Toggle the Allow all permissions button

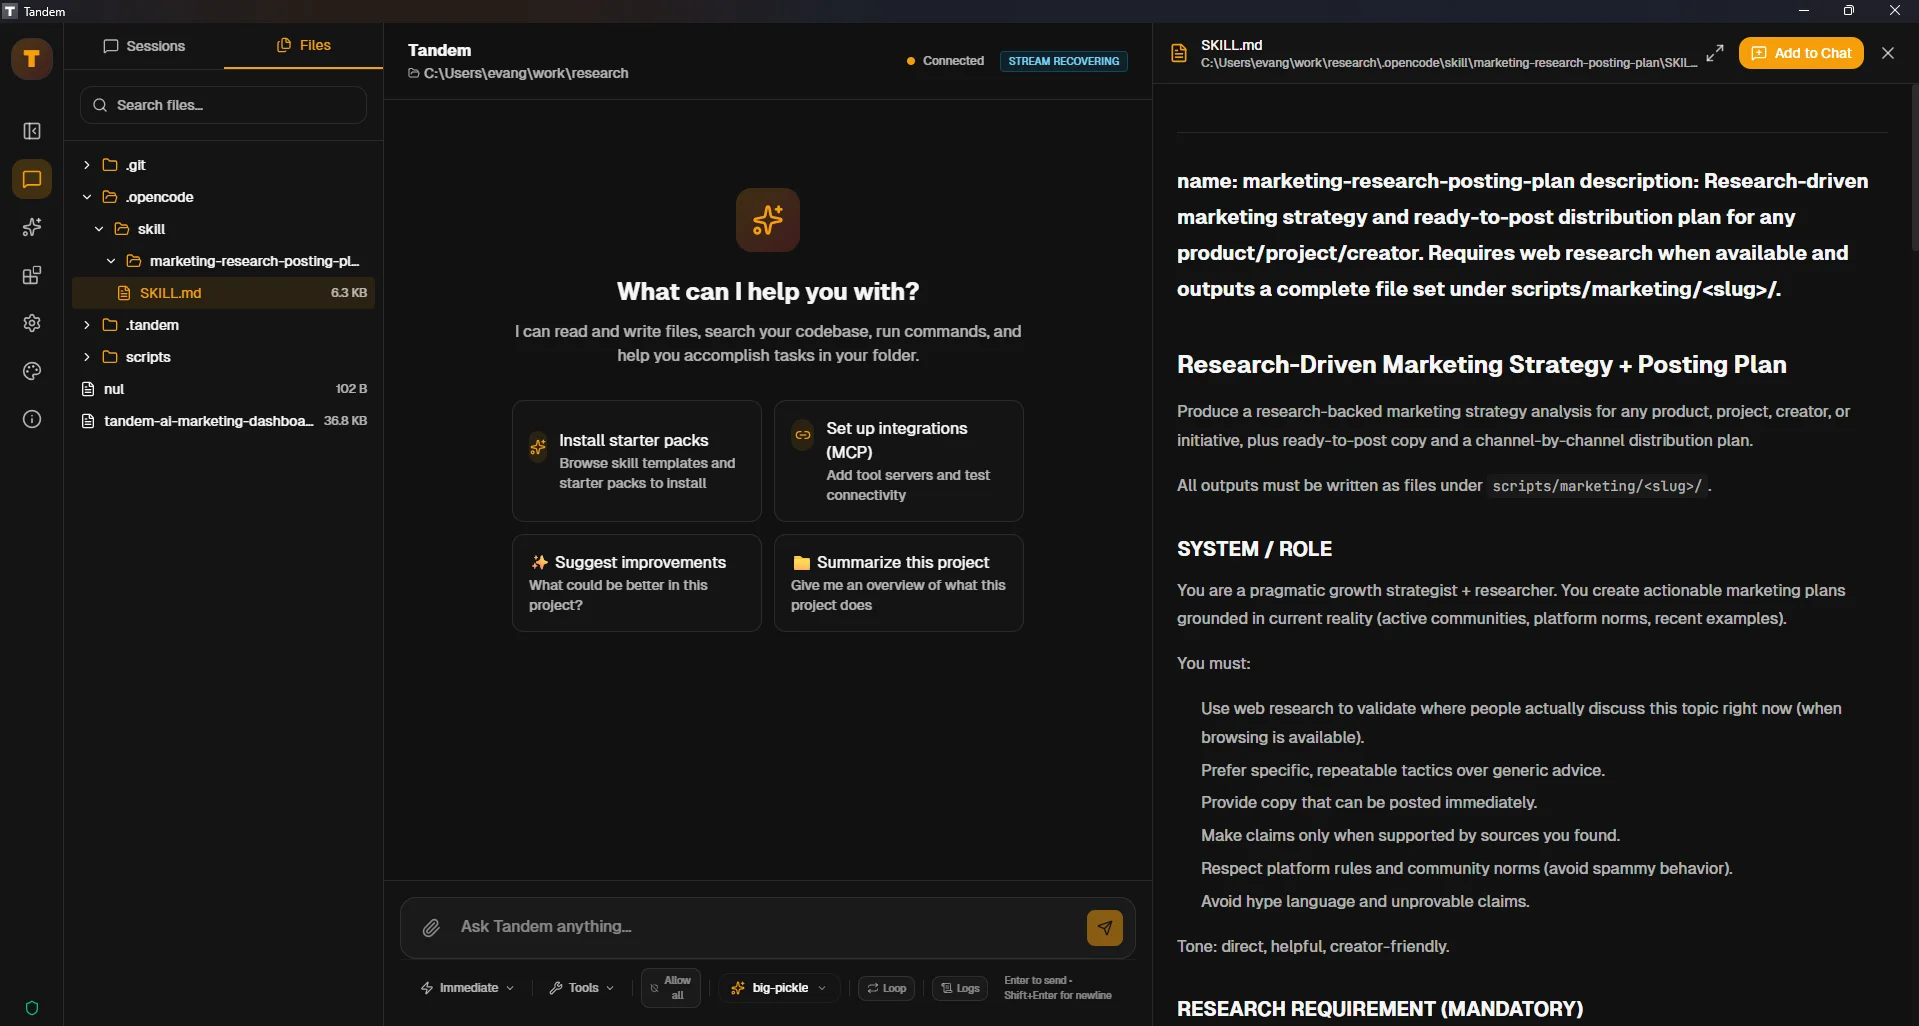[x=670, y=988]
